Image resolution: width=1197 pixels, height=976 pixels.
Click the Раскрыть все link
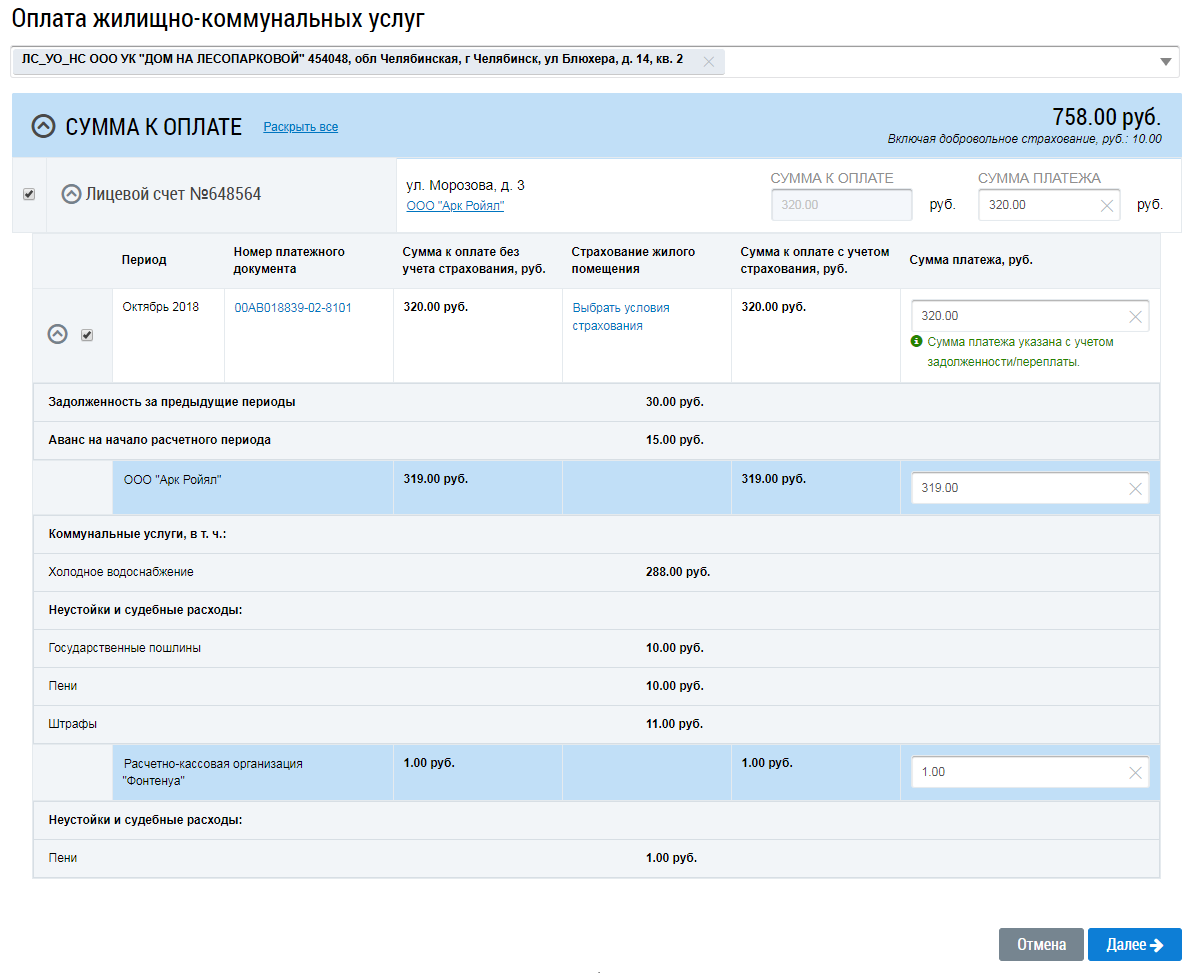(300, 127)
